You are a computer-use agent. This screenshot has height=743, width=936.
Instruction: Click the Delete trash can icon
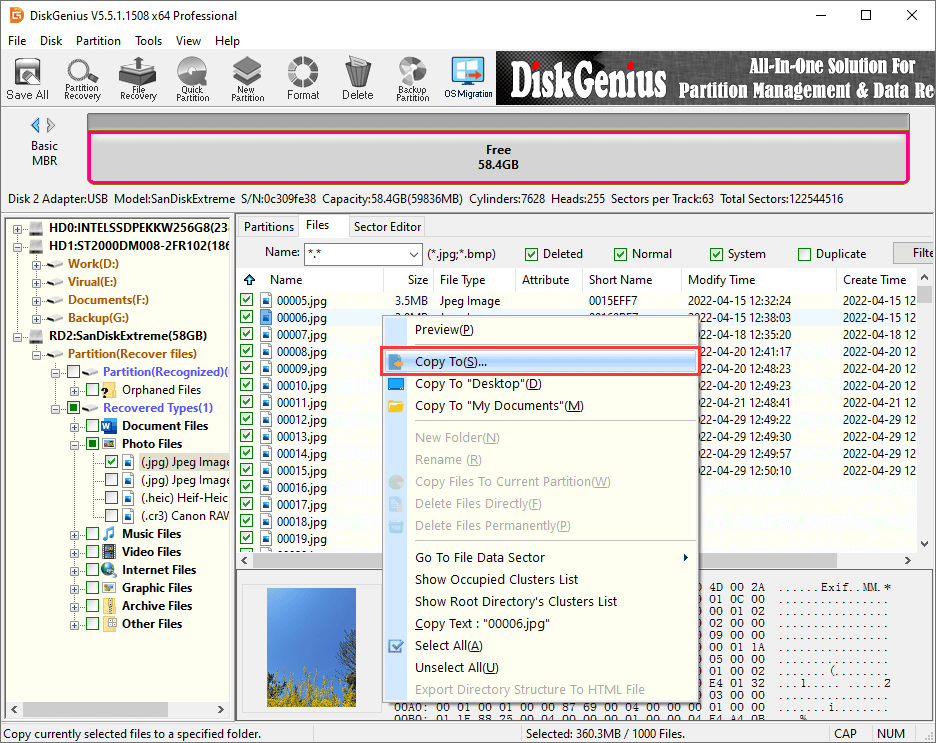358,78
